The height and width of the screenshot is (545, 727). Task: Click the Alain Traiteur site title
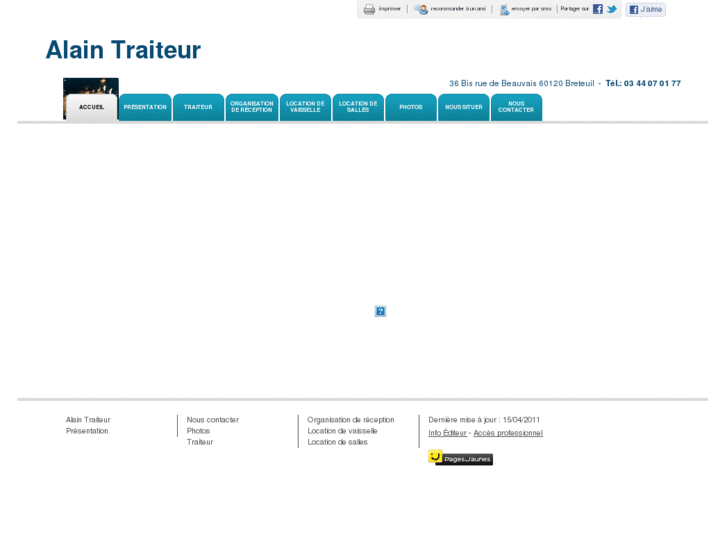tap(123, 50)
